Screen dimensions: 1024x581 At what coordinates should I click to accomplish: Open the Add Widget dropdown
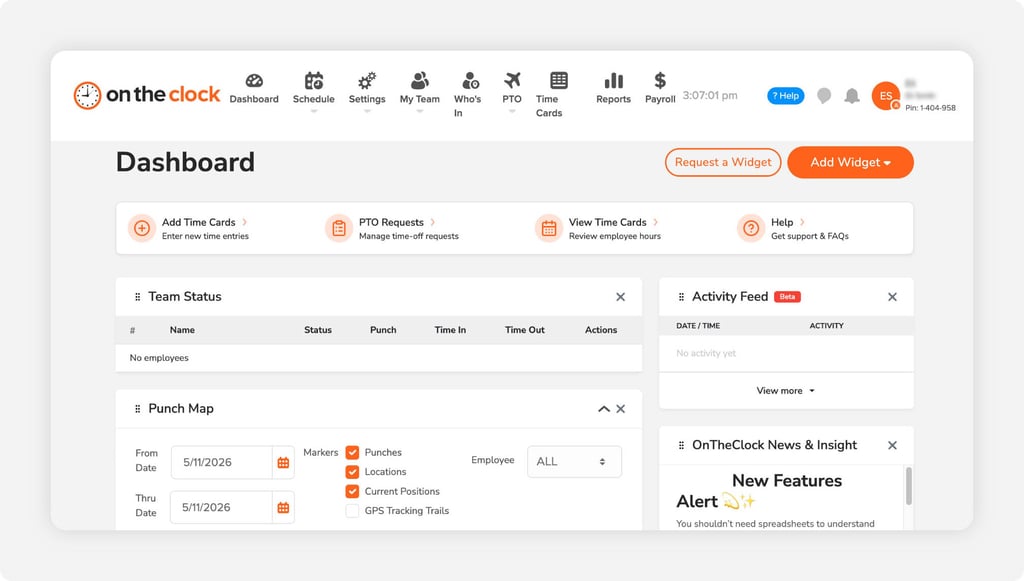(x=850, y=162)
